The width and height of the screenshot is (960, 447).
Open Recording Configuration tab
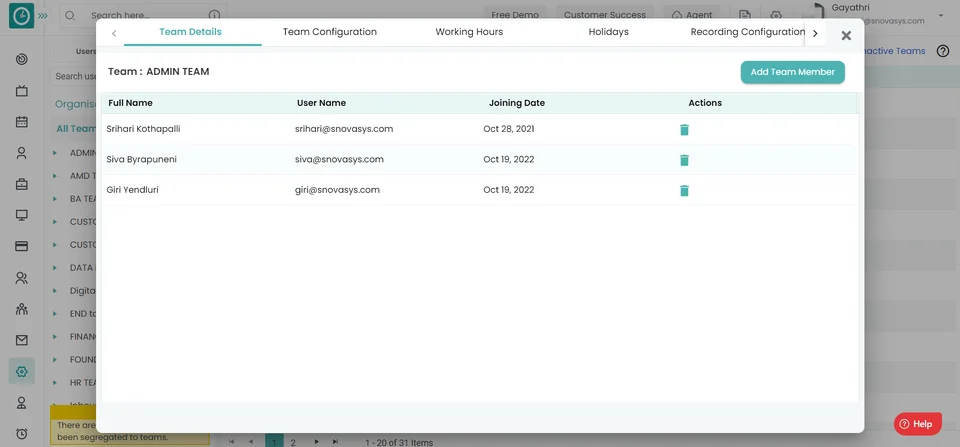coord(748,32)
